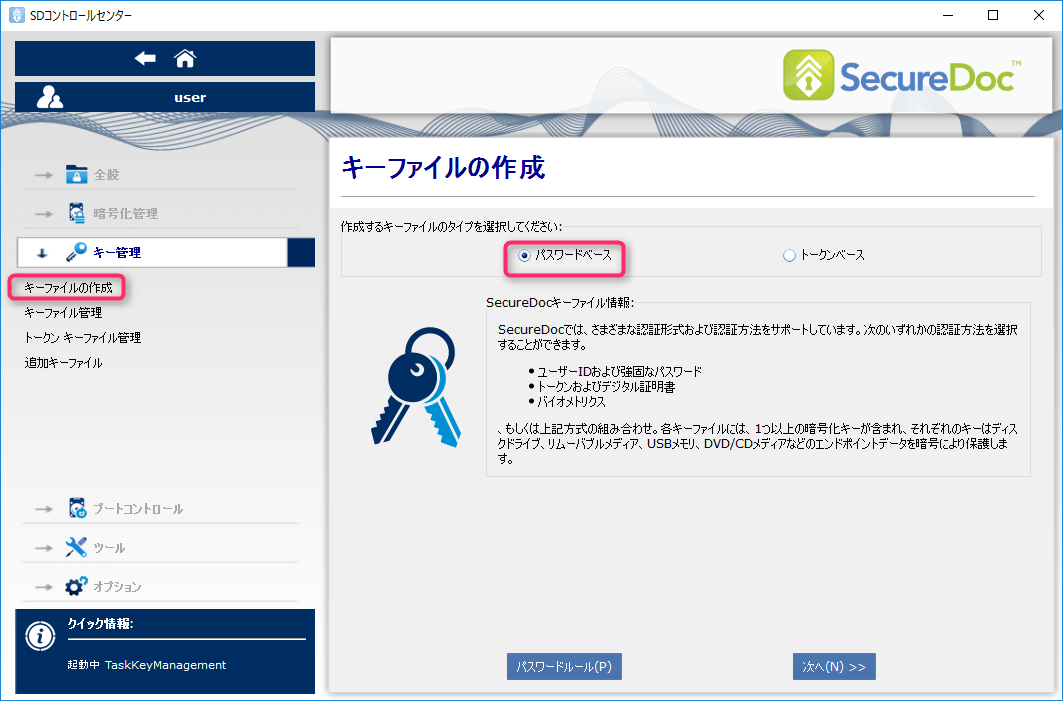Screen dimensions: 1063x701
Task: Click the クイック情報 info icon
Action: (40, 636)
